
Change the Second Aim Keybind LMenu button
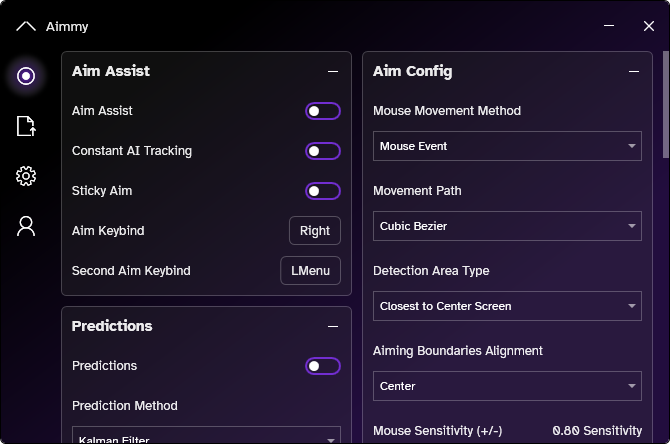click(311, 271)
